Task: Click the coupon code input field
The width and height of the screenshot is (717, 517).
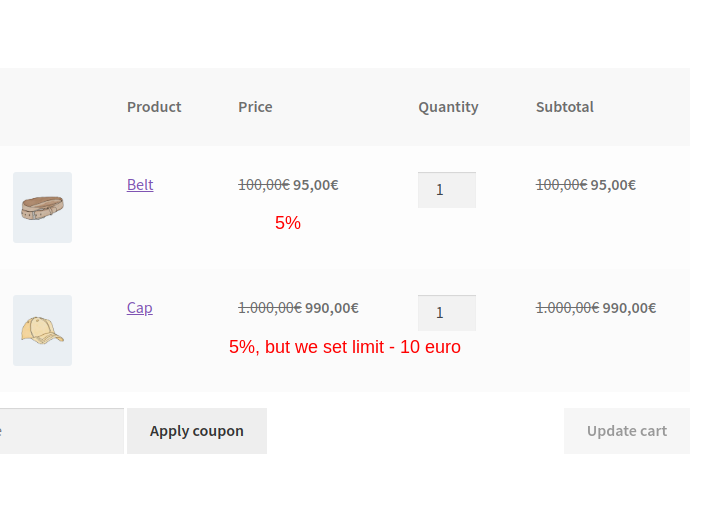Action: (60, 431)
